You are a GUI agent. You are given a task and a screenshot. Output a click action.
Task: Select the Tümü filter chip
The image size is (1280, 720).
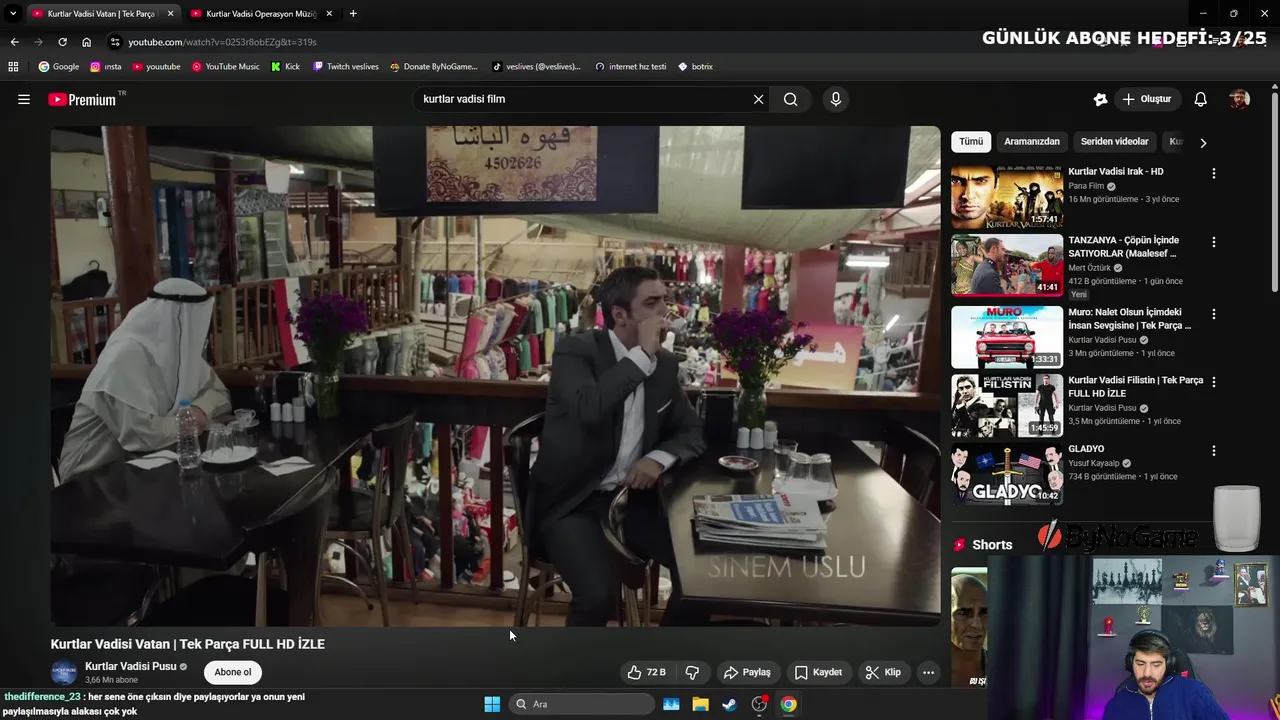click(x=971, y=141)
